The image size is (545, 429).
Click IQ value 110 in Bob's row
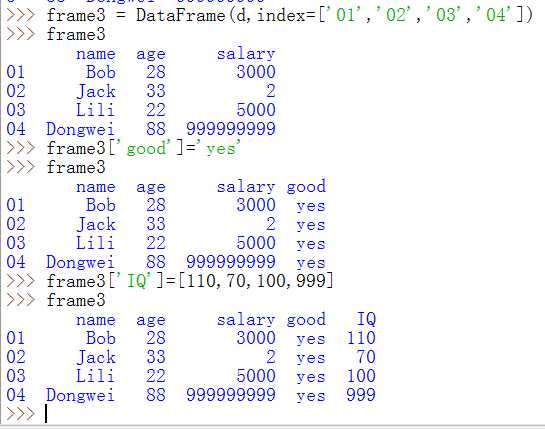click(361, 338)
